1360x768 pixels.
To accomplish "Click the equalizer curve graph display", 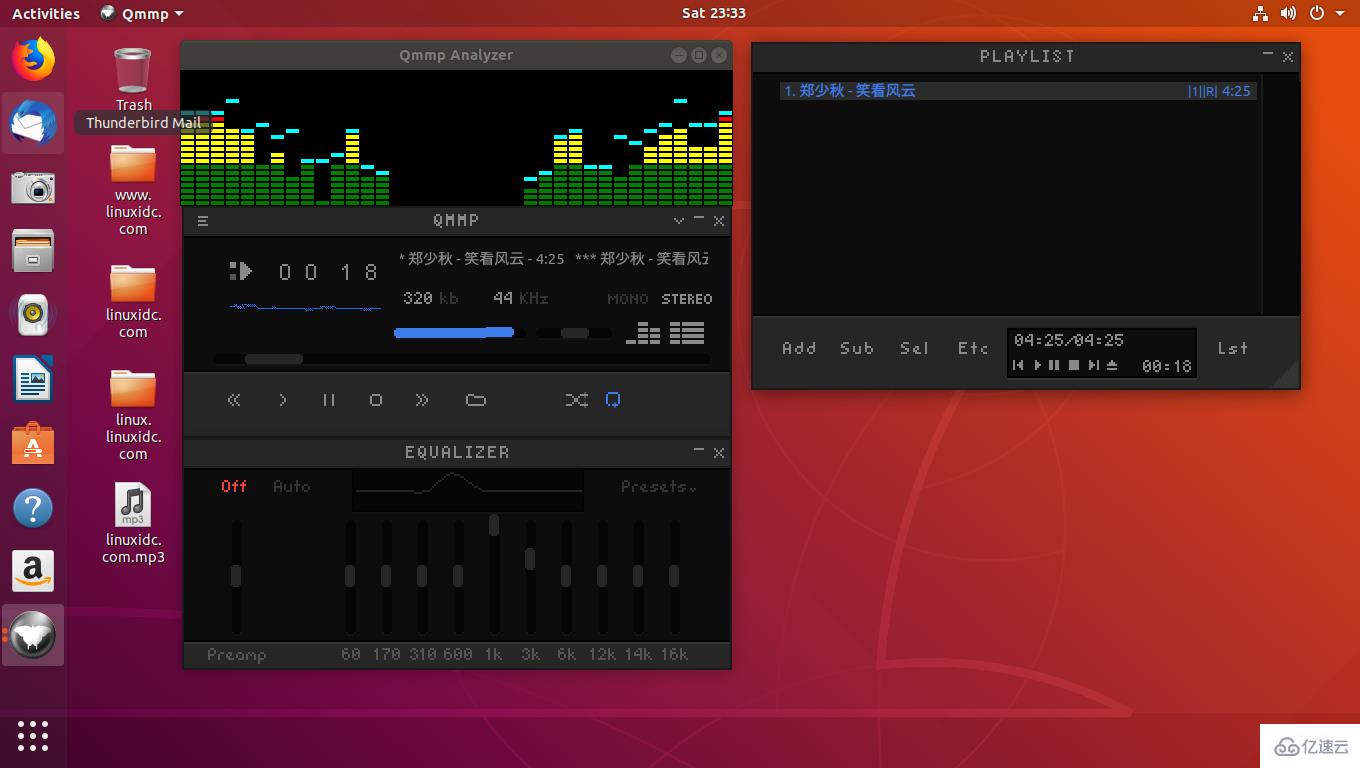I will tap(468, 491).
